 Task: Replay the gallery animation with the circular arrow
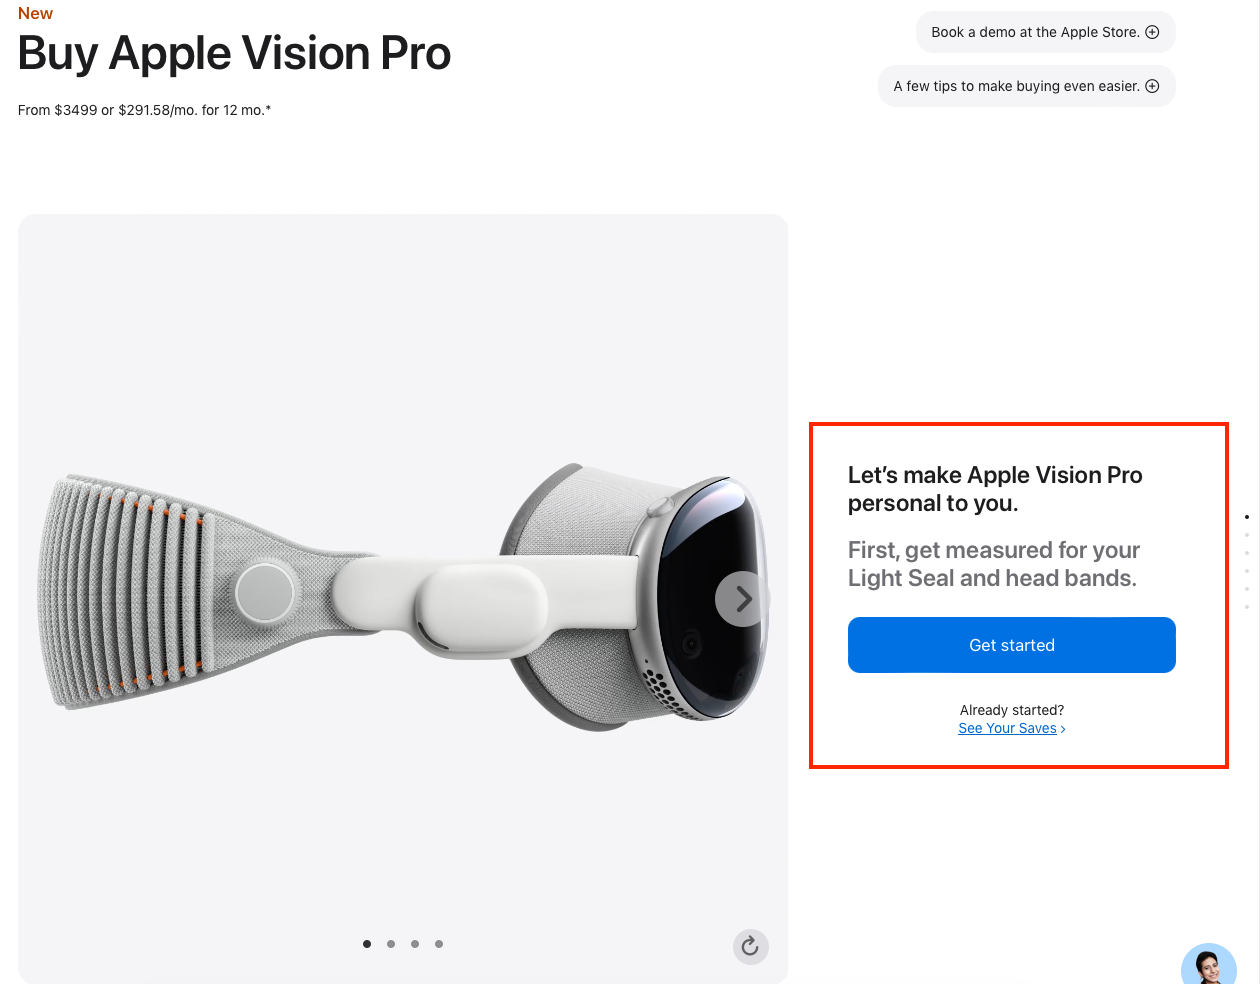pos(750,946)
